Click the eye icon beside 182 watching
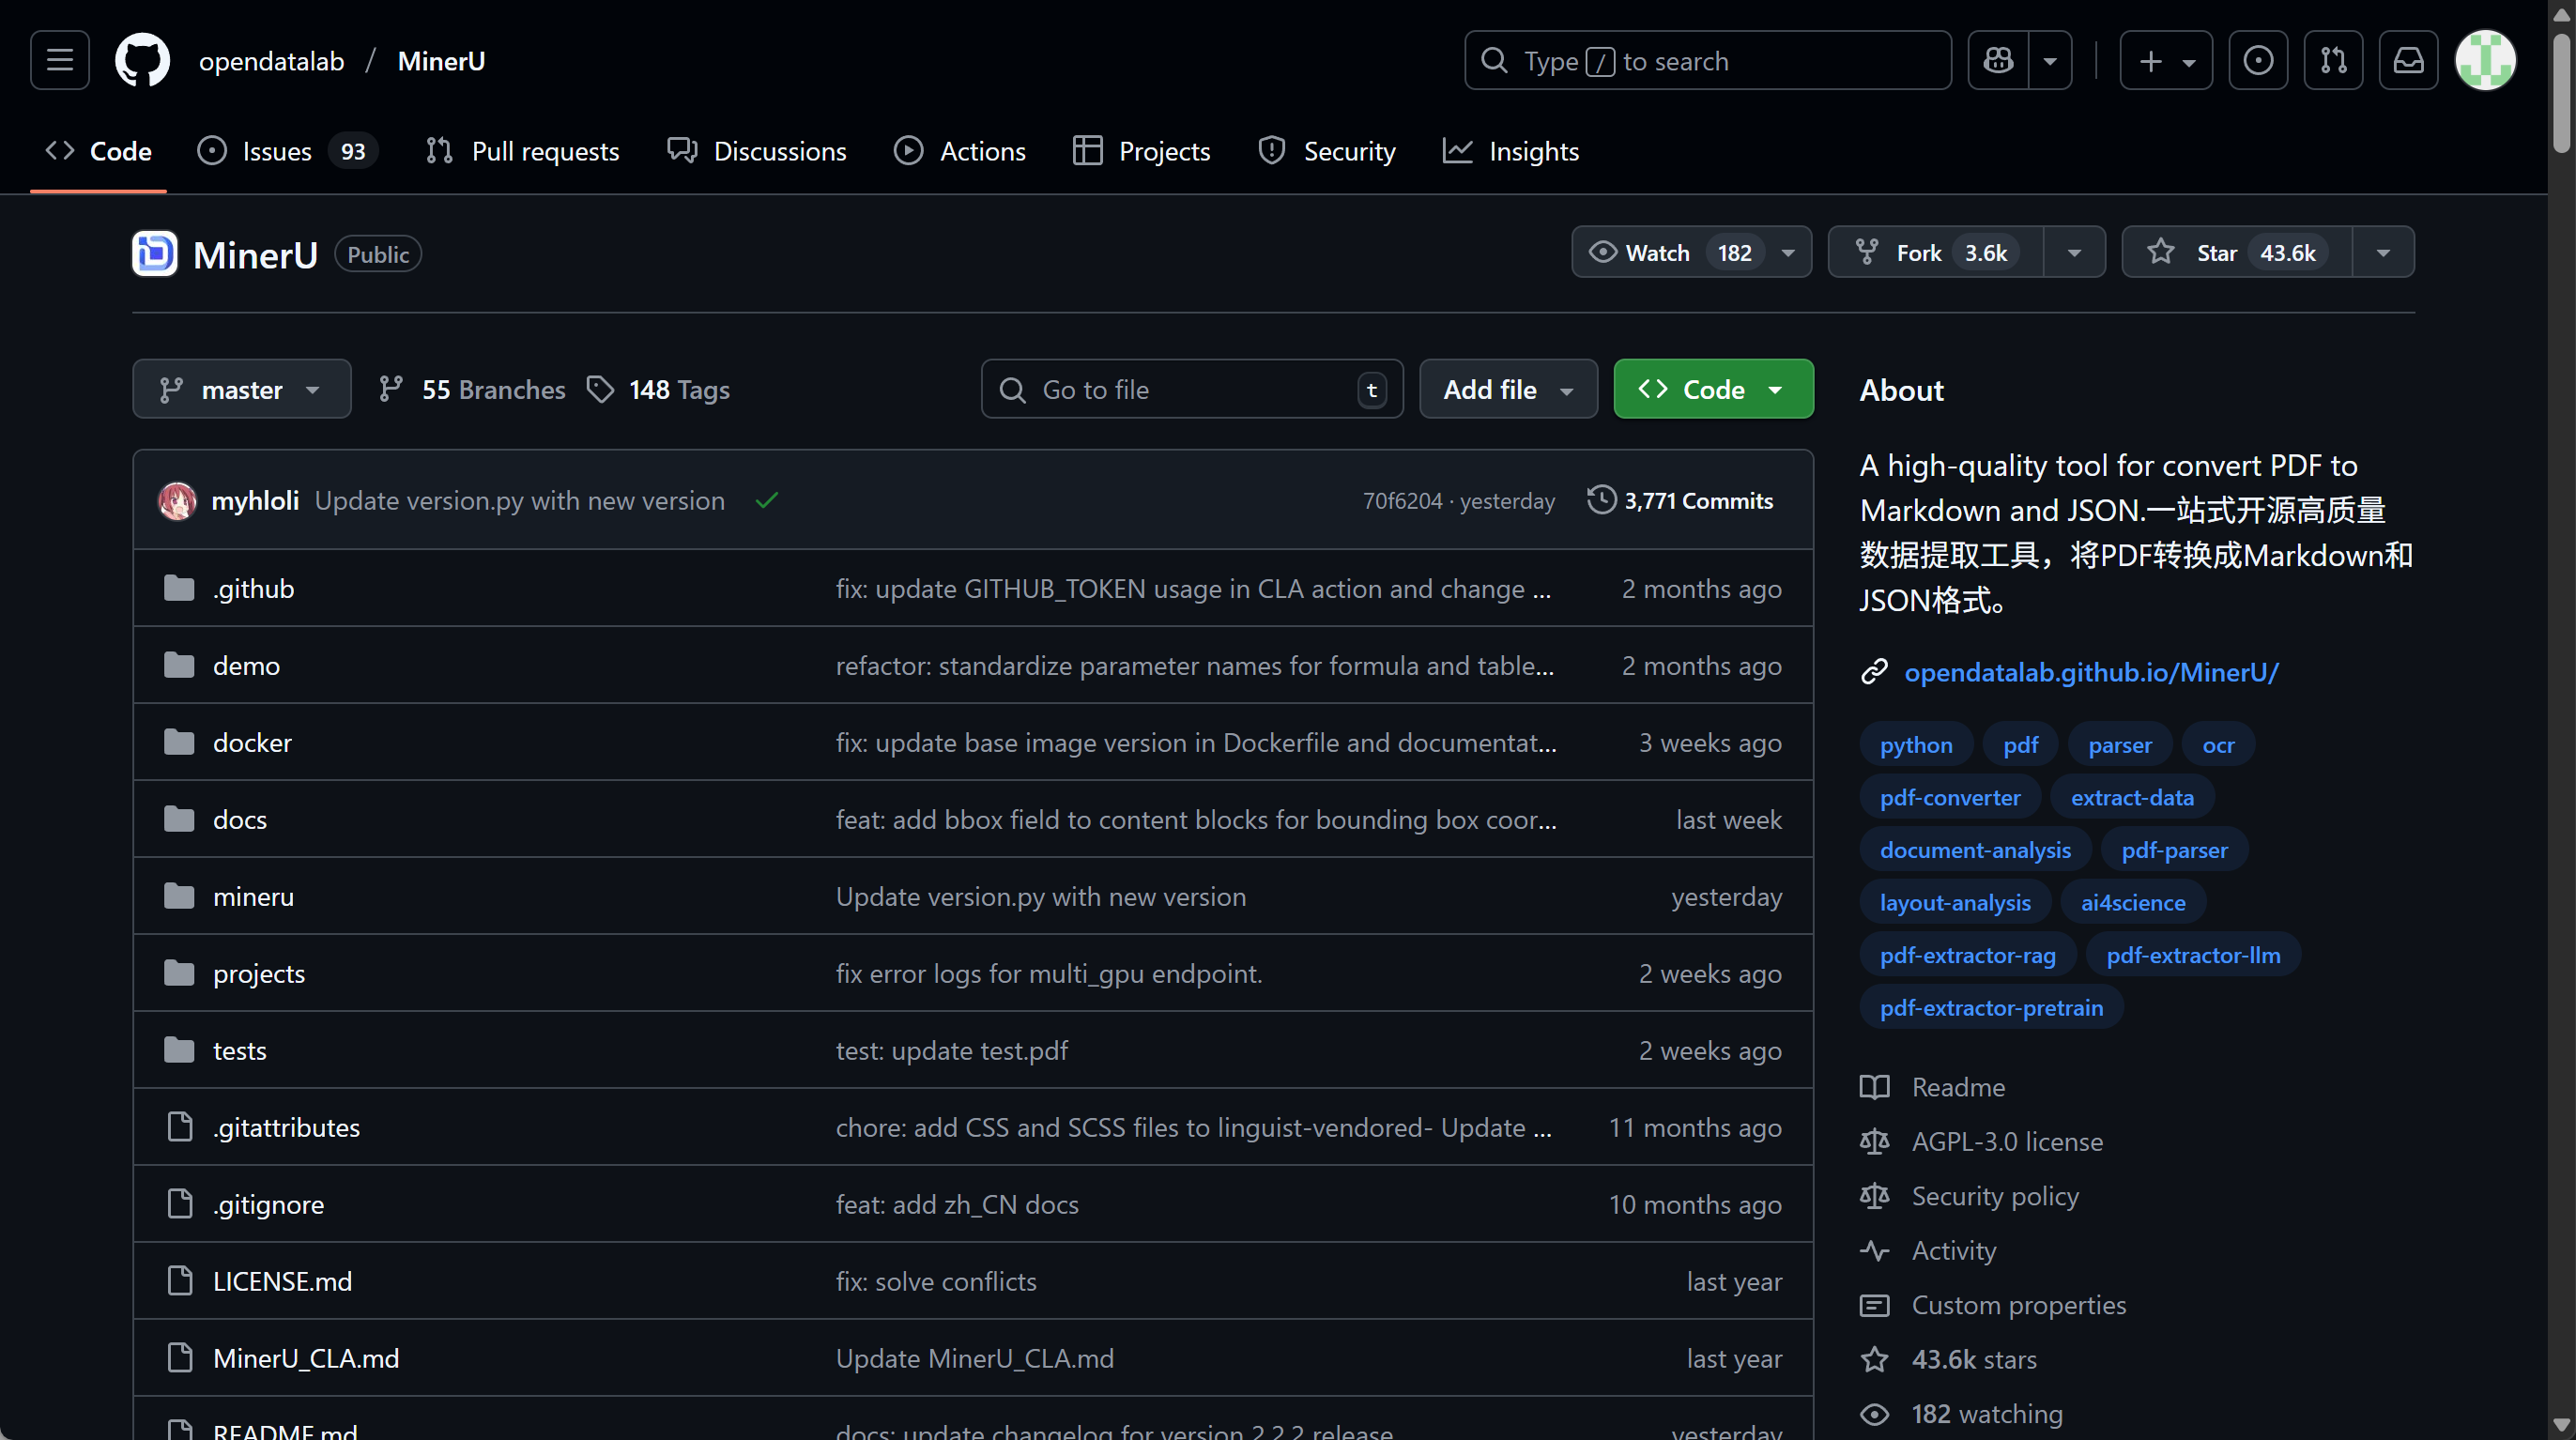 click(x=1874, y=1414)
